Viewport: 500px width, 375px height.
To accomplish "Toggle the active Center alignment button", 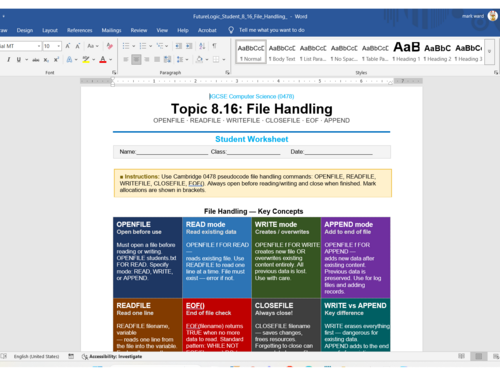I will point(136,60).
